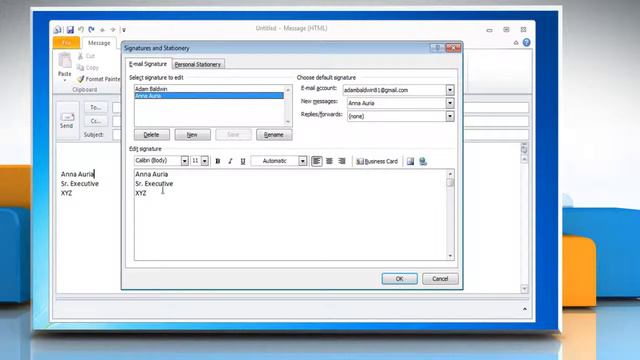Image resolution: width=640 pixels, height=360 pixels.
Task: Select Adam Baldwin signature in list
Action: [x=209, y=89]
